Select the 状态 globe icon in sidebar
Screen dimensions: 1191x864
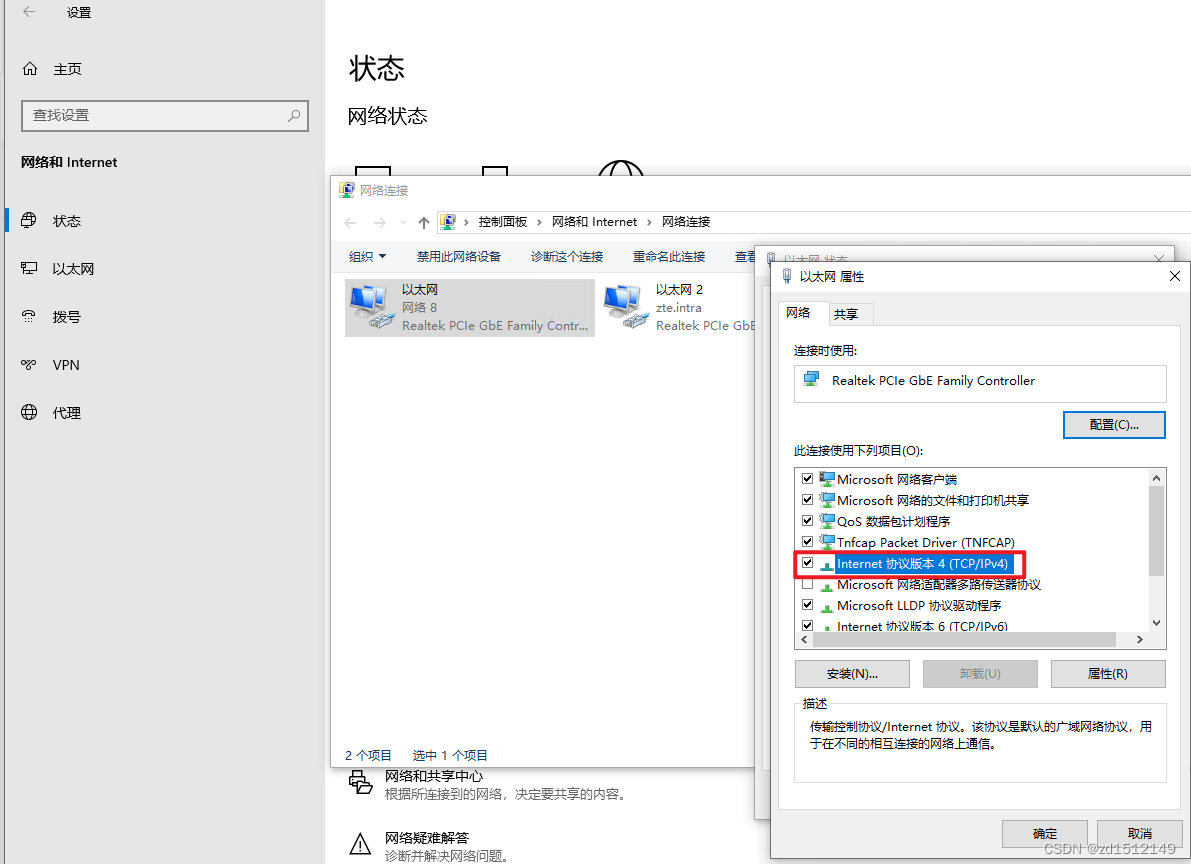pyautogui.click(x=29, y=220)
